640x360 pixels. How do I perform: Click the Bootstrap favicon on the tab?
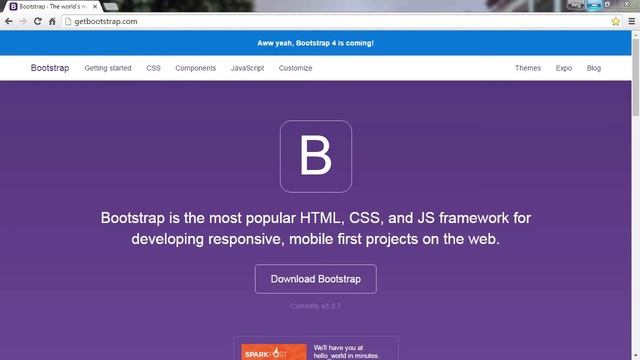tap(13, 7)
